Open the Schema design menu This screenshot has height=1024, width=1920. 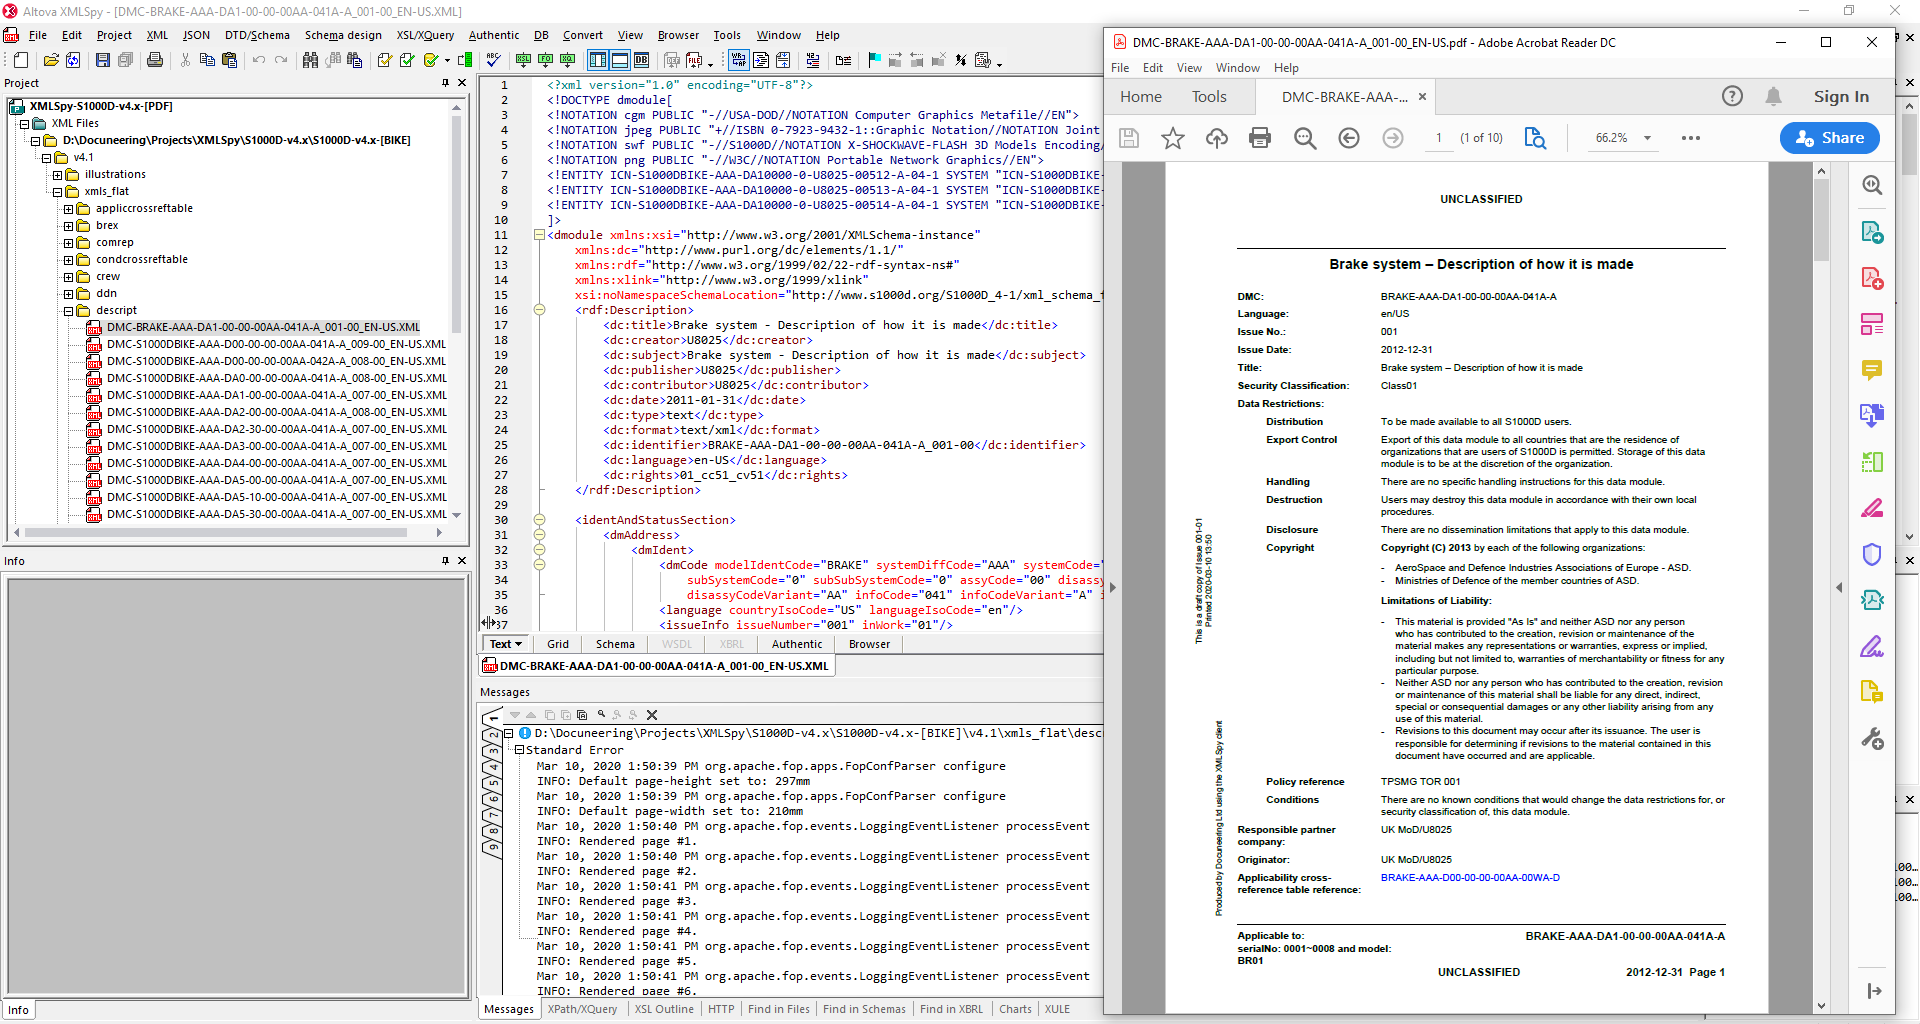tap(344, 35)
